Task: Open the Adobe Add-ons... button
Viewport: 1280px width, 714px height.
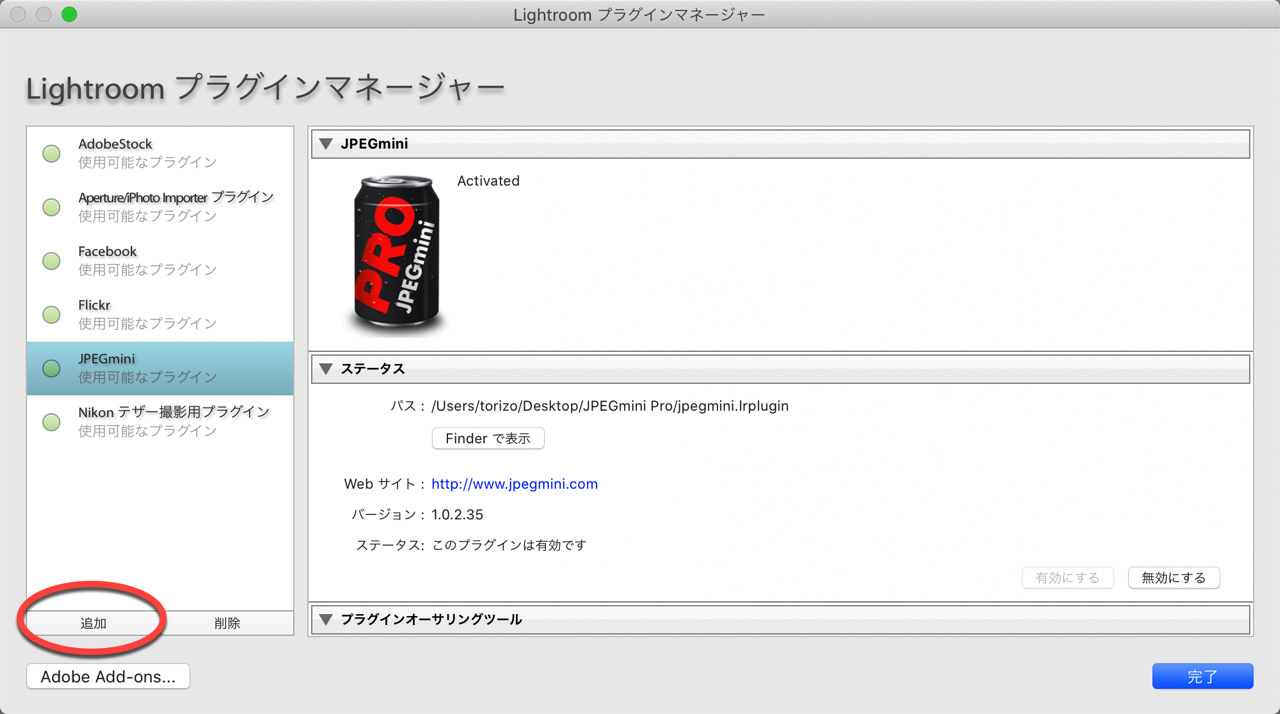Action: click(x=108, y=677)
